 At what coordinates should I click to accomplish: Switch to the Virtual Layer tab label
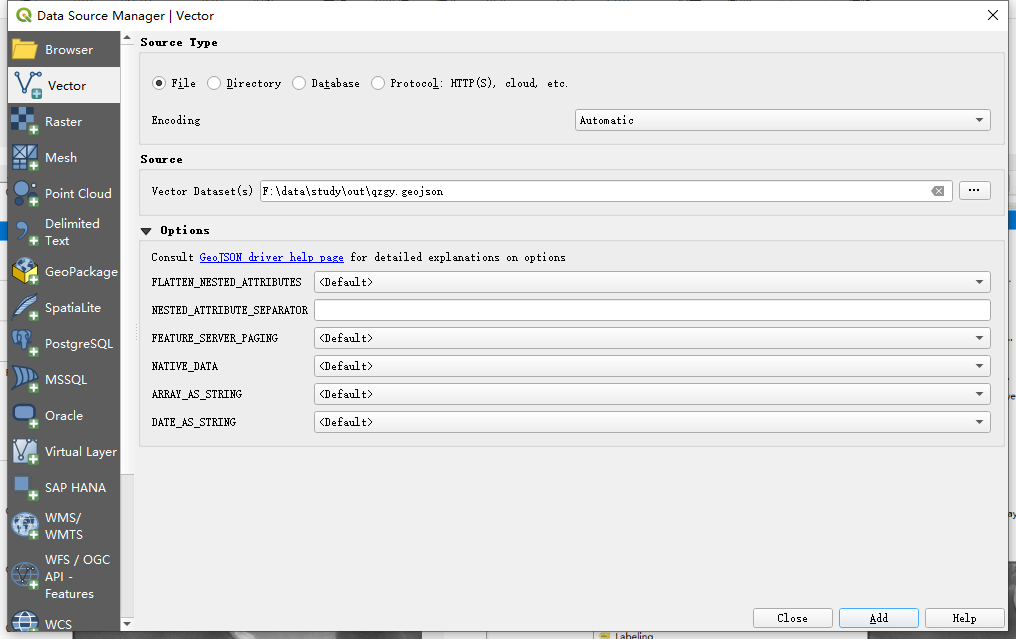click(x=81, y=452)
